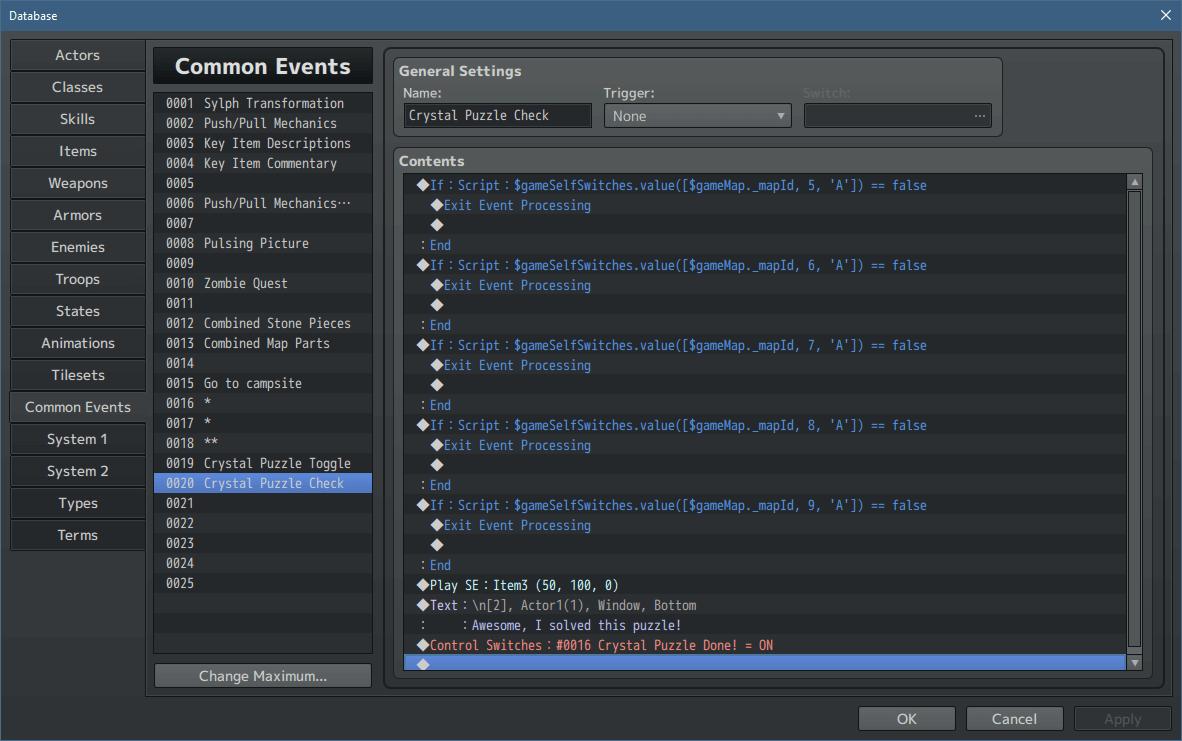Select empty event 0025
This screenshot has height=741, width=1182.
[263, 583]
